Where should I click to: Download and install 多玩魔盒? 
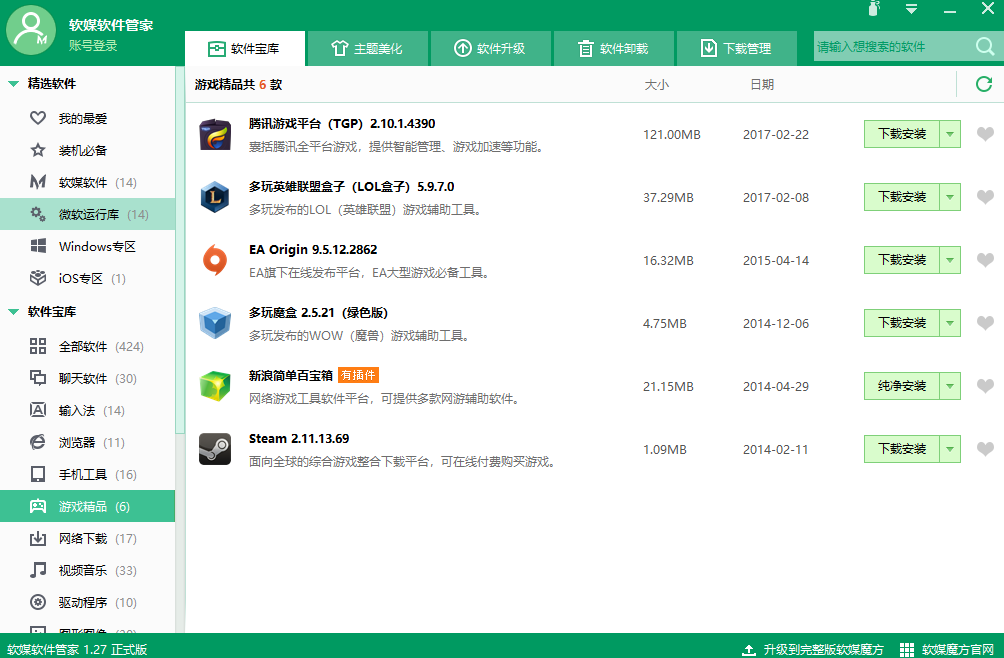(902, 323)
